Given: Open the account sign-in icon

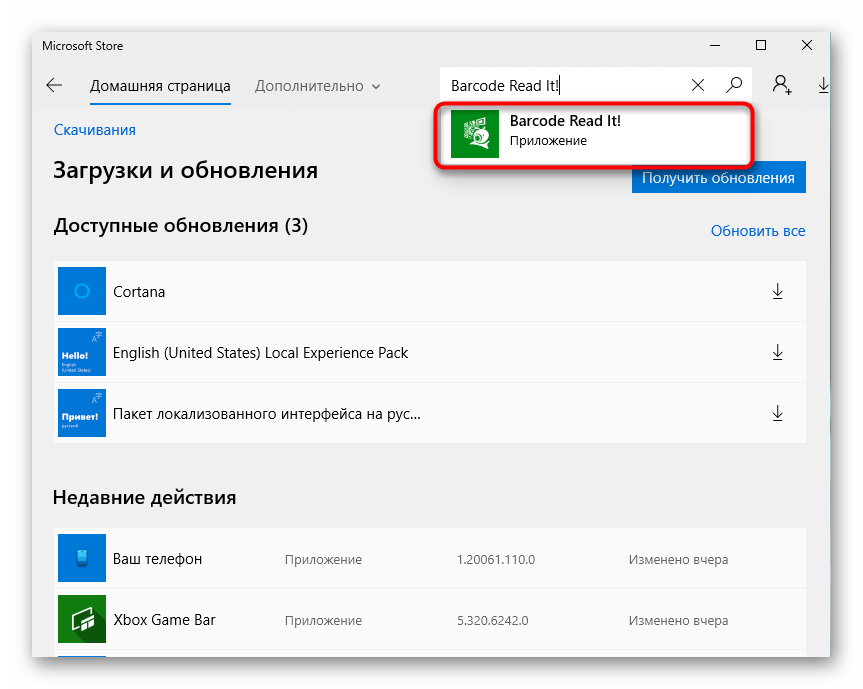Looking at the screenshot, I should pyautogui.click(x=782, y=85).
